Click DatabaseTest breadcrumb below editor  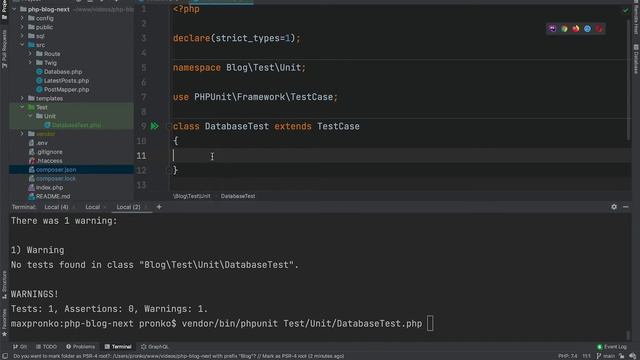coord(238,196)
